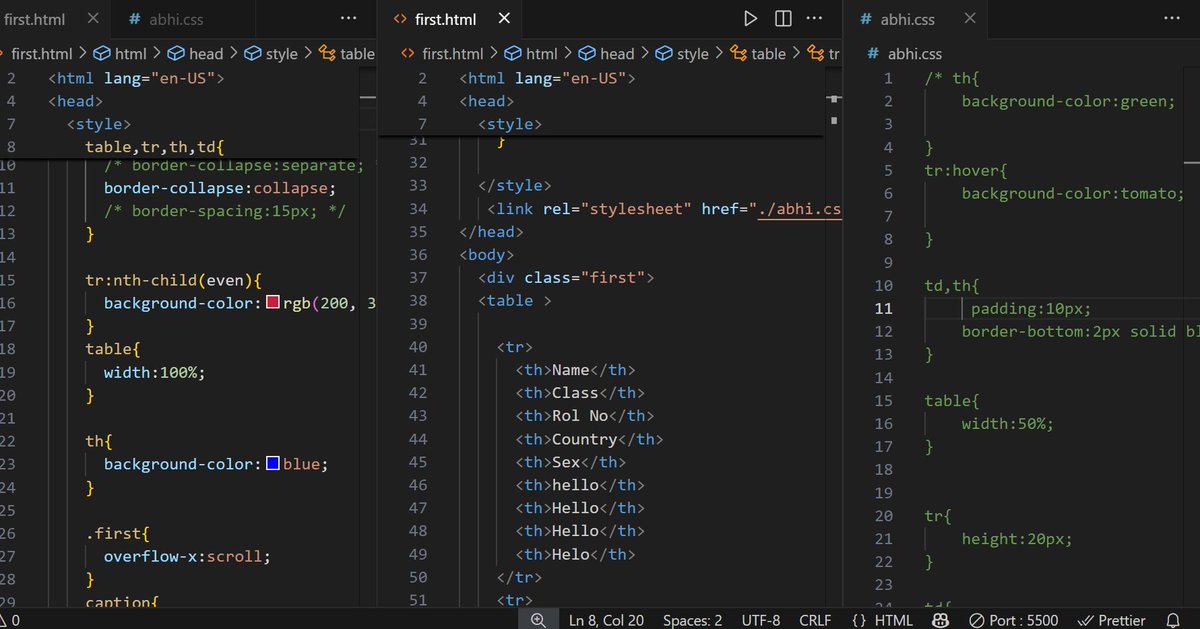Split the editor with the split icon
The width and height of the screenshot is (1200, 629).
tap(783, 17)
